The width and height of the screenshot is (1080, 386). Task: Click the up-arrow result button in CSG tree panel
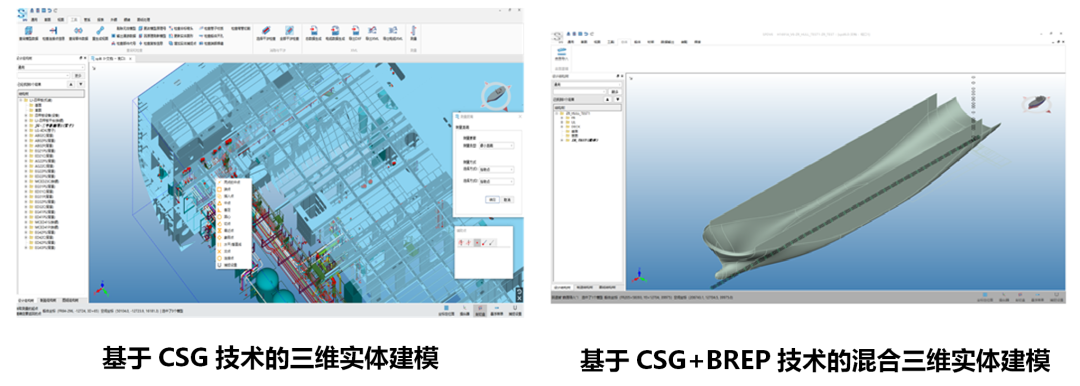click(71, 84)
